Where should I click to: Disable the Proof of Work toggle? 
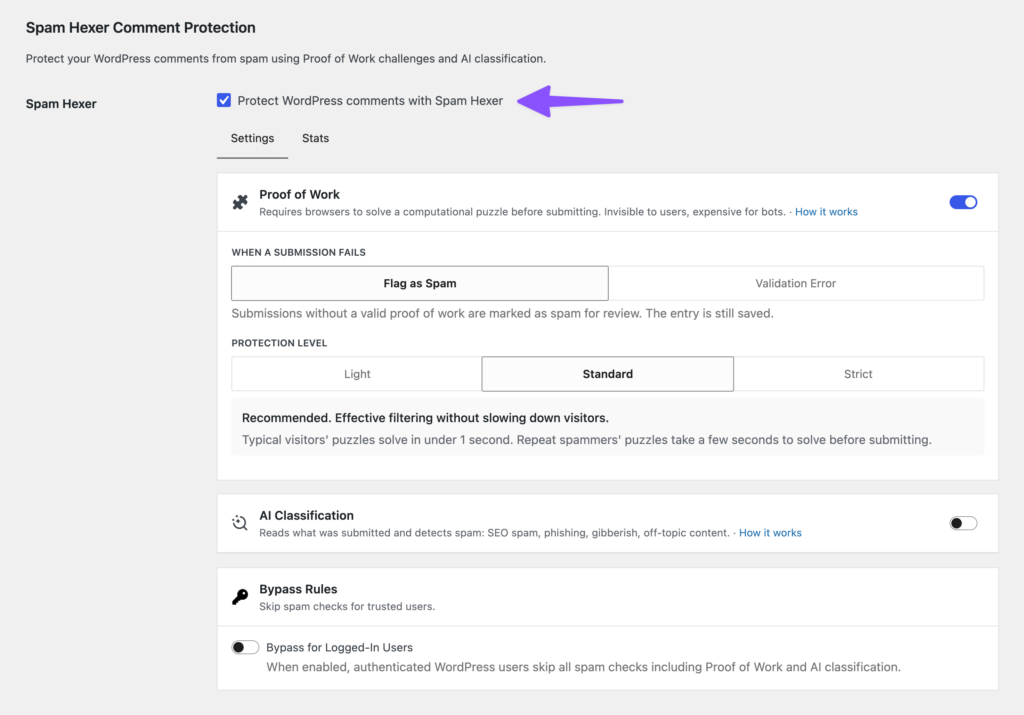pyautogui.click(x=963, y=202)
